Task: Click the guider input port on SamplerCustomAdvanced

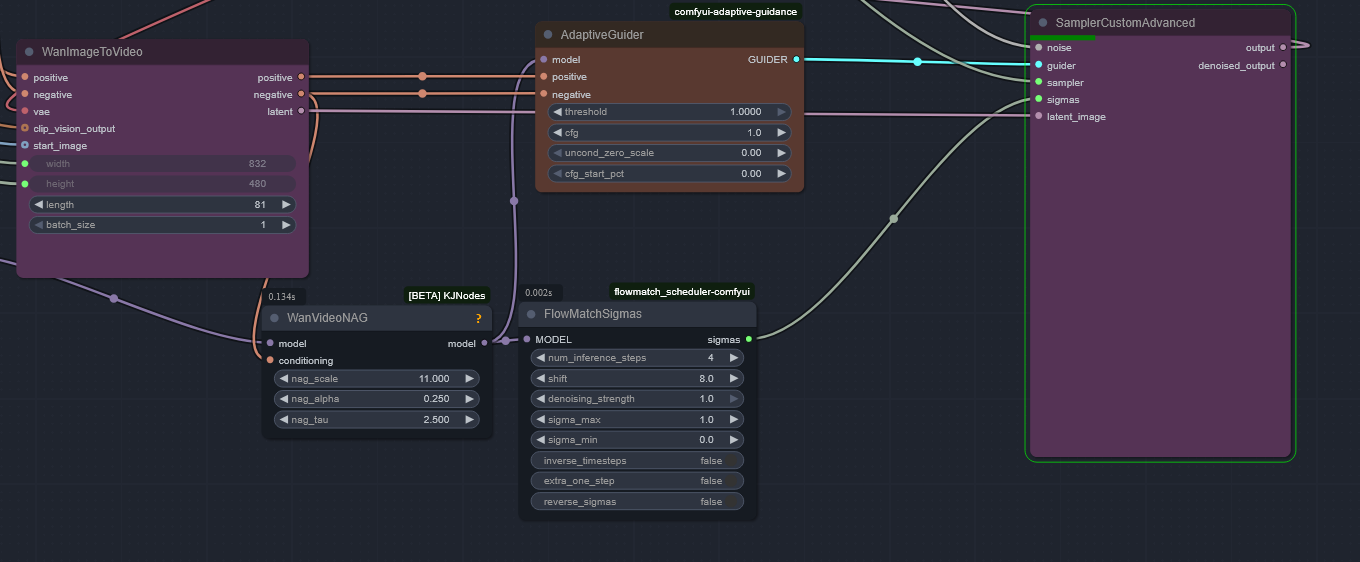Action: (x=1039, y=65)
